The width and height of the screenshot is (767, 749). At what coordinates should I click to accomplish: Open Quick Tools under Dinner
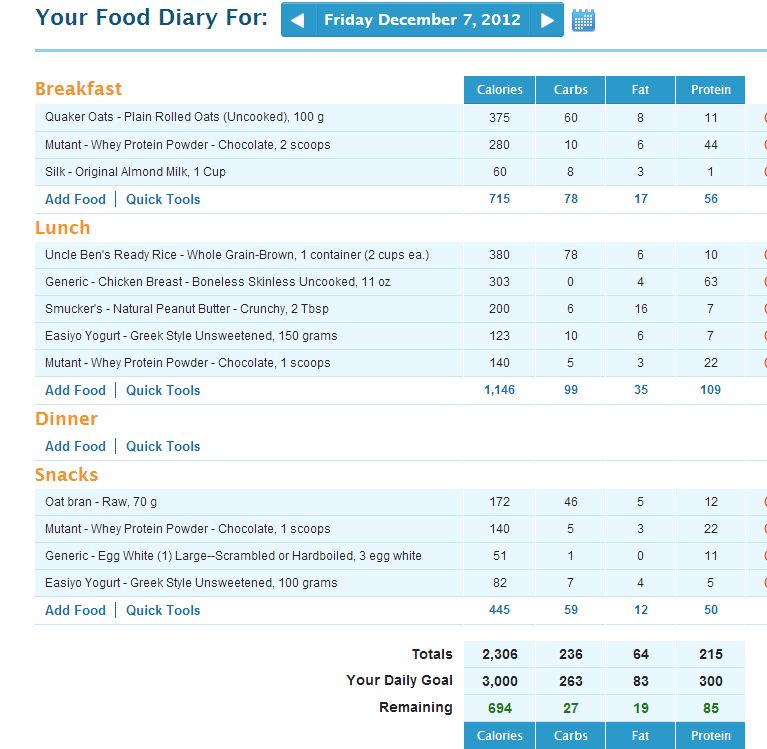pyautogui.click(x=163, y=446)
